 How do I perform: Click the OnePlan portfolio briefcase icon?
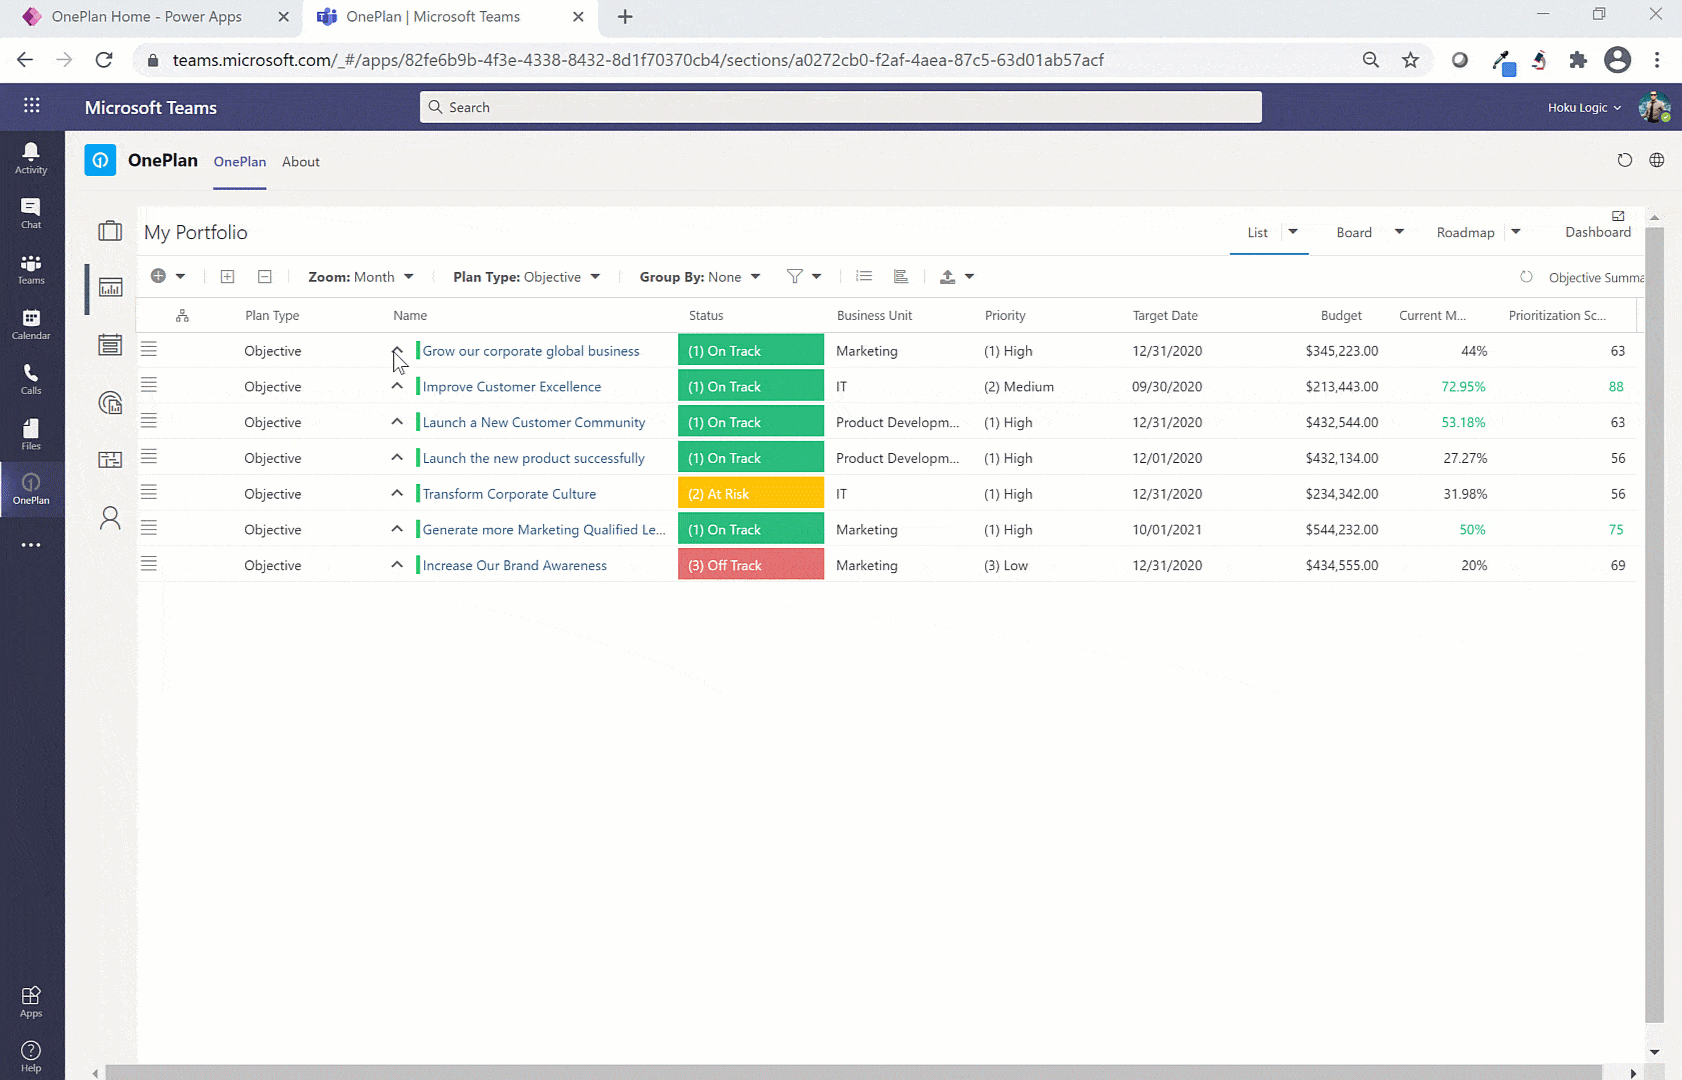click(110, 231)
